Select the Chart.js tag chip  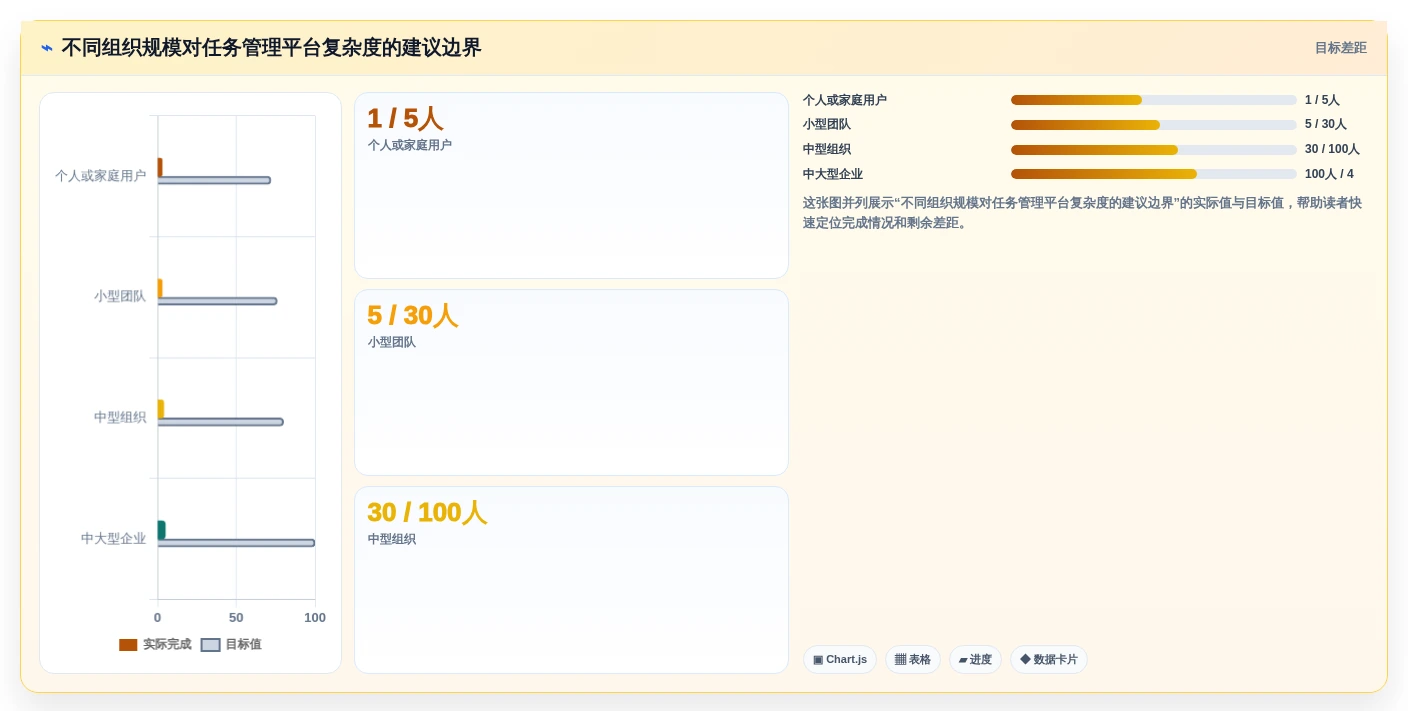840,660
